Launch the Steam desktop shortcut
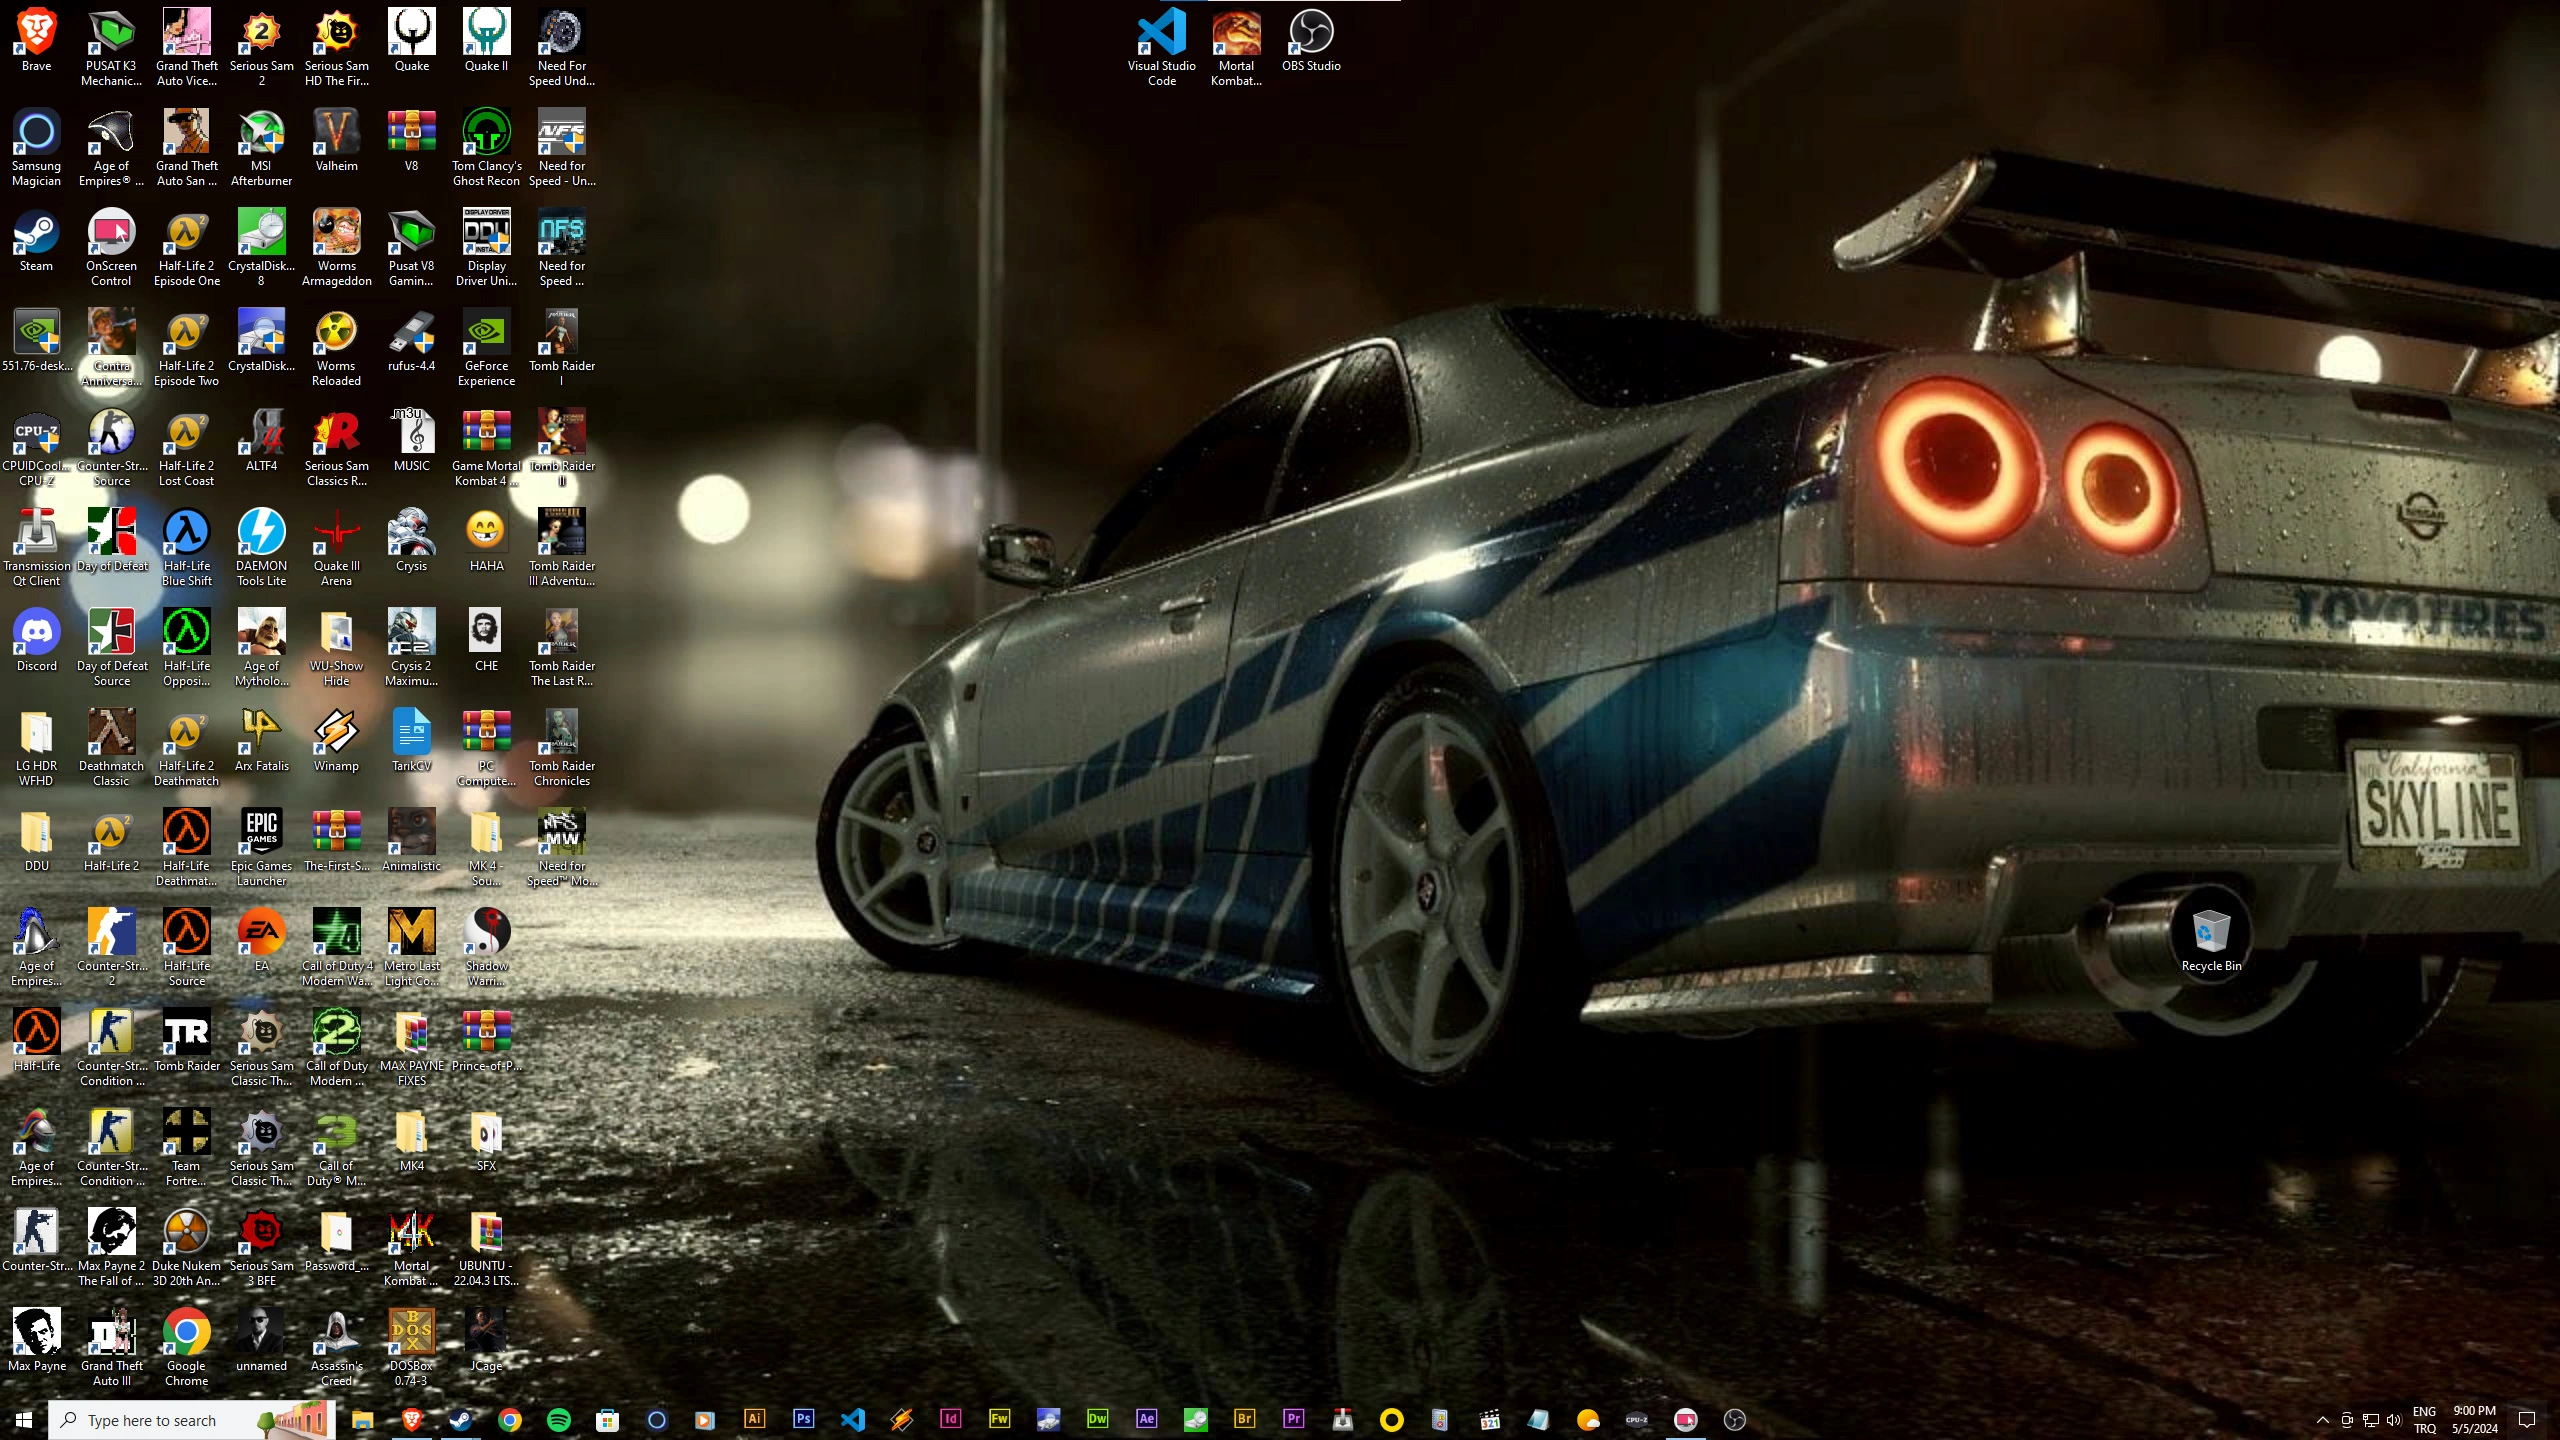 coord(37,241)
